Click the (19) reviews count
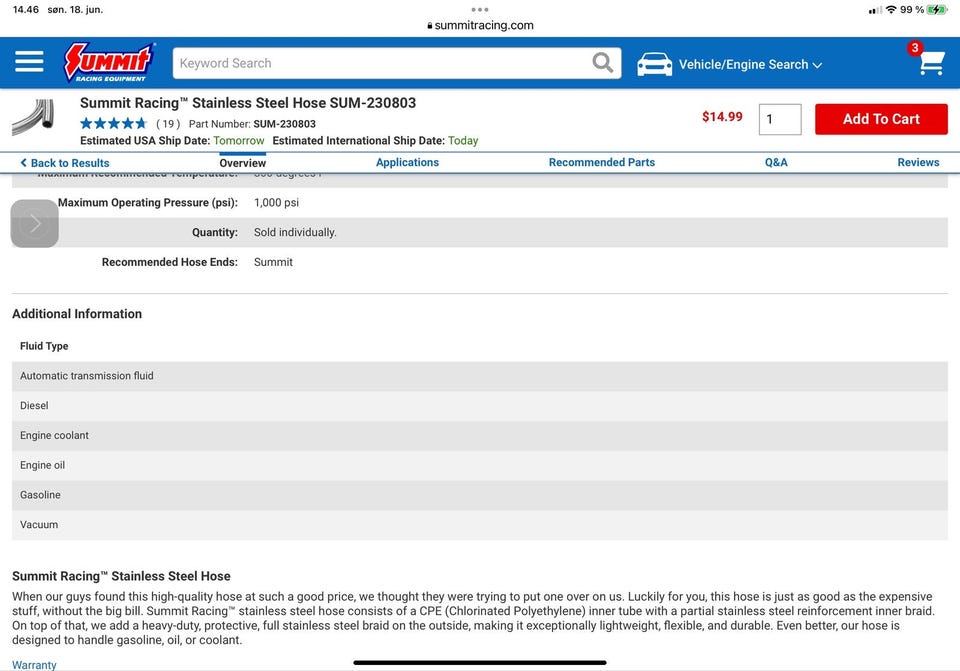This screenshot has height=671, width=960. pos(168,124)
